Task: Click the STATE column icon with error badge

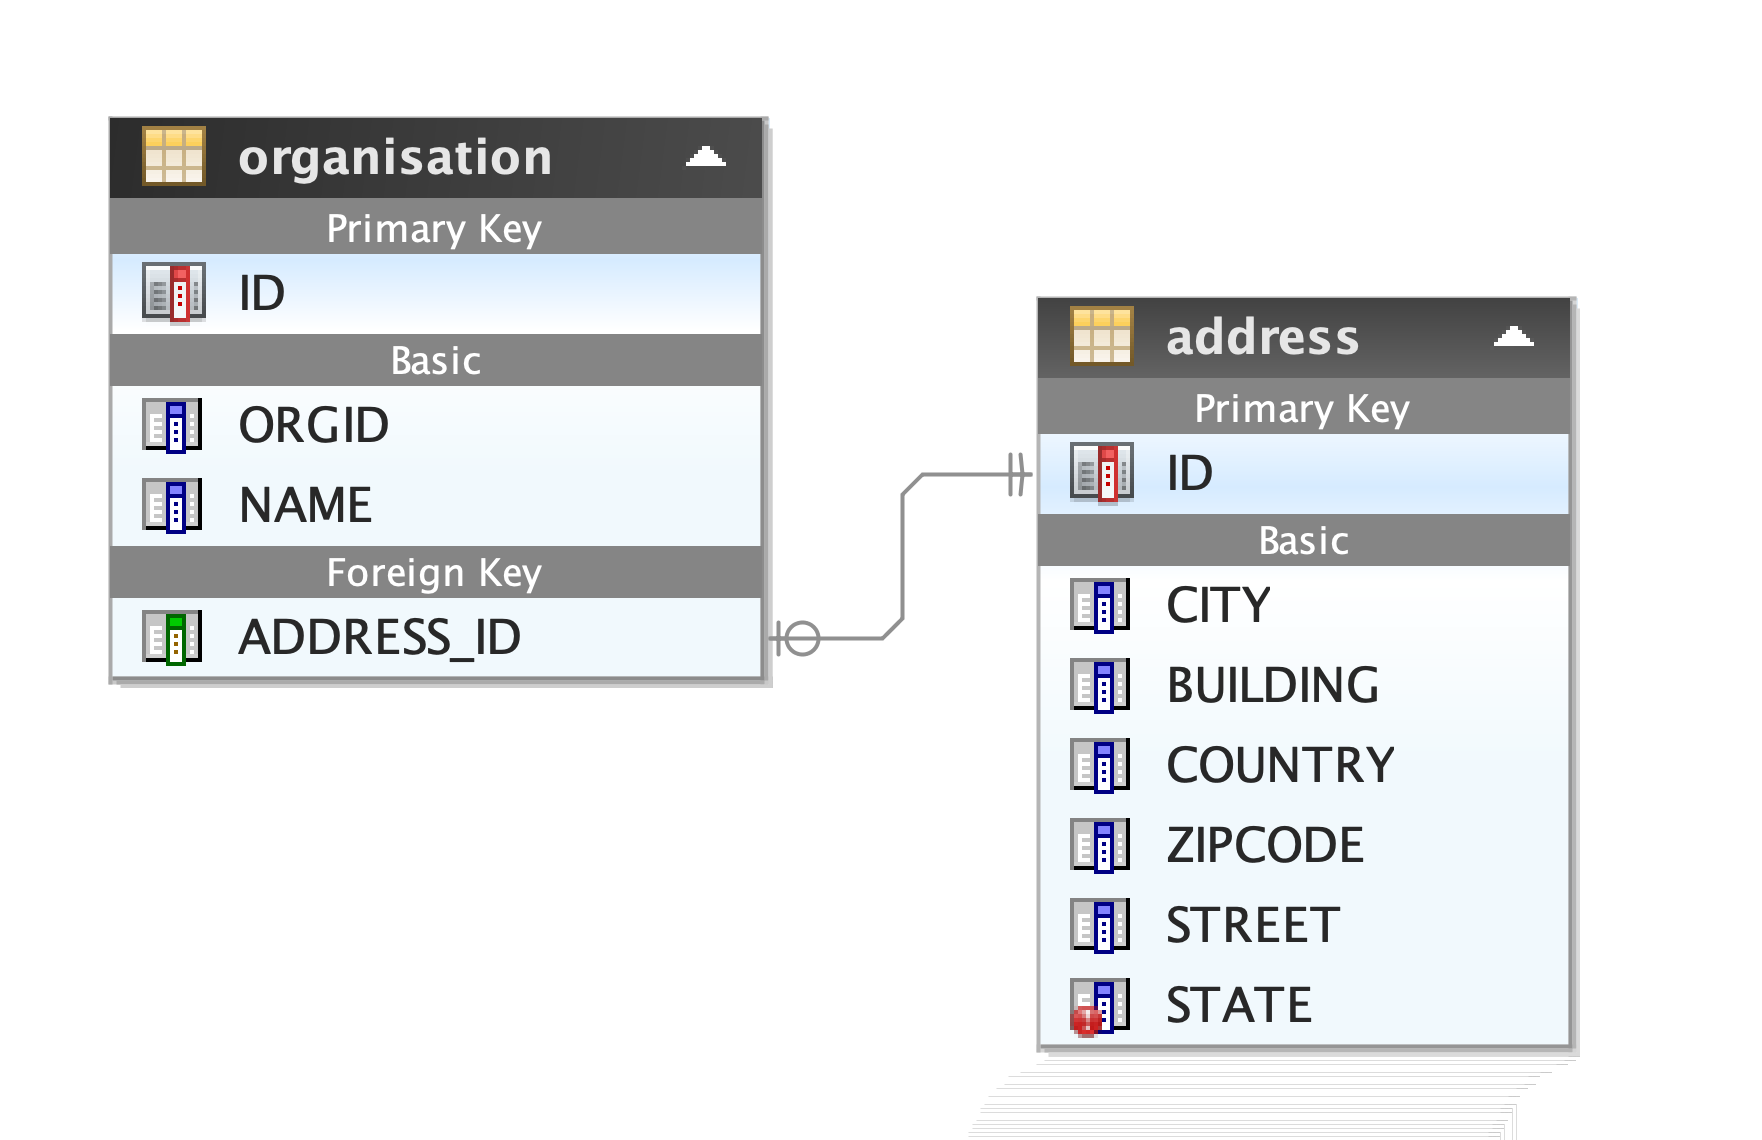Action: pos(1100,1005)
